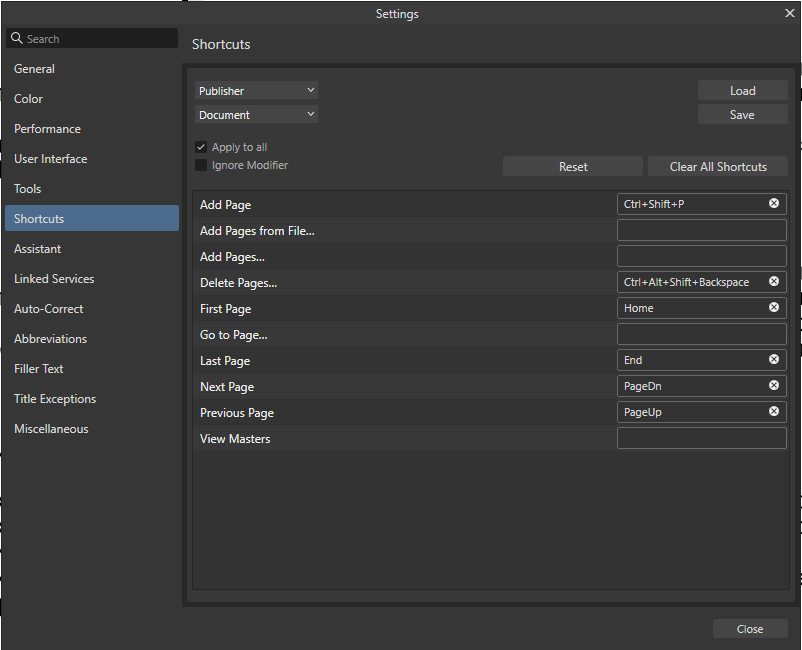Switch to the General settings section
This screenshot has height=650, width=802.
coord(34,68)
